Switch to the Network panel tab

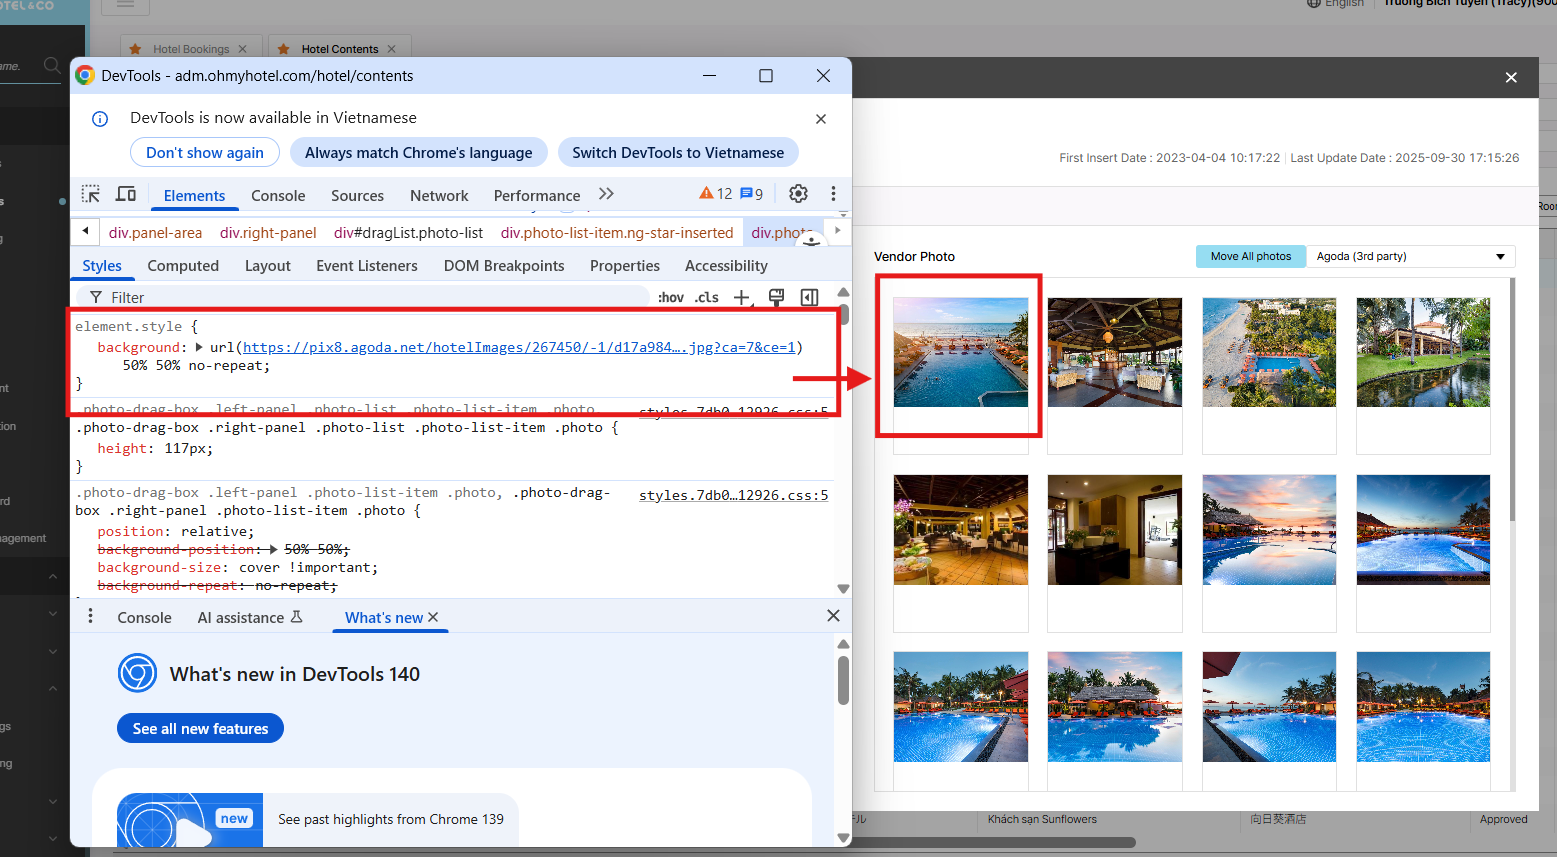point(439,196)
